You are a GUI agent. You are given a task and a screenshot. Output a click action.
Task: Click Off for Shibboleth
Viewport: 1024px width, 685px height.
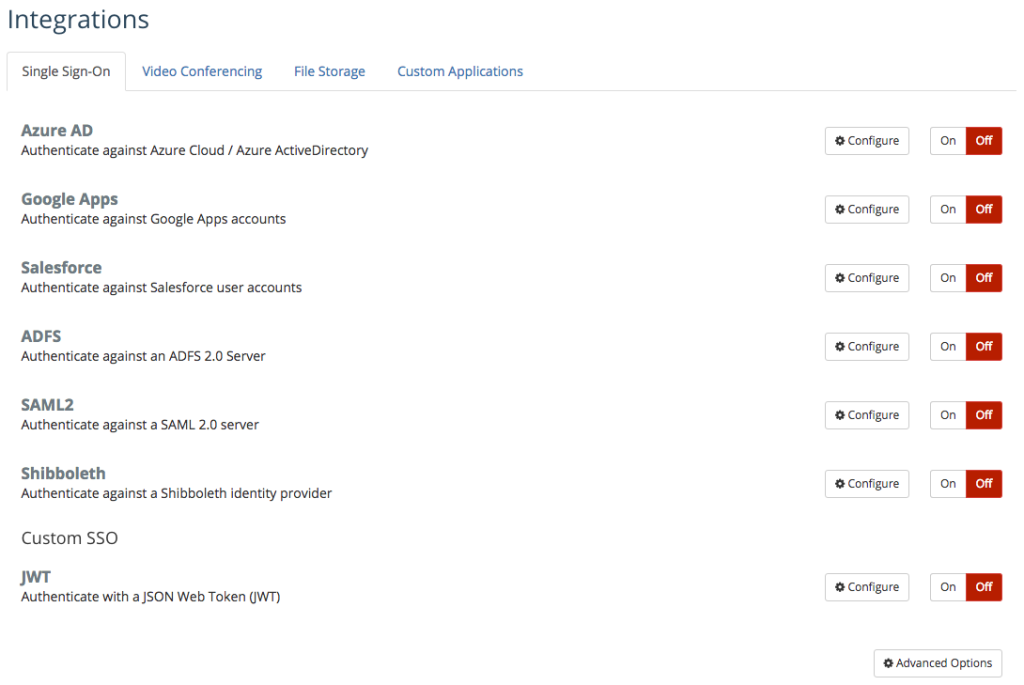point(984,484)
